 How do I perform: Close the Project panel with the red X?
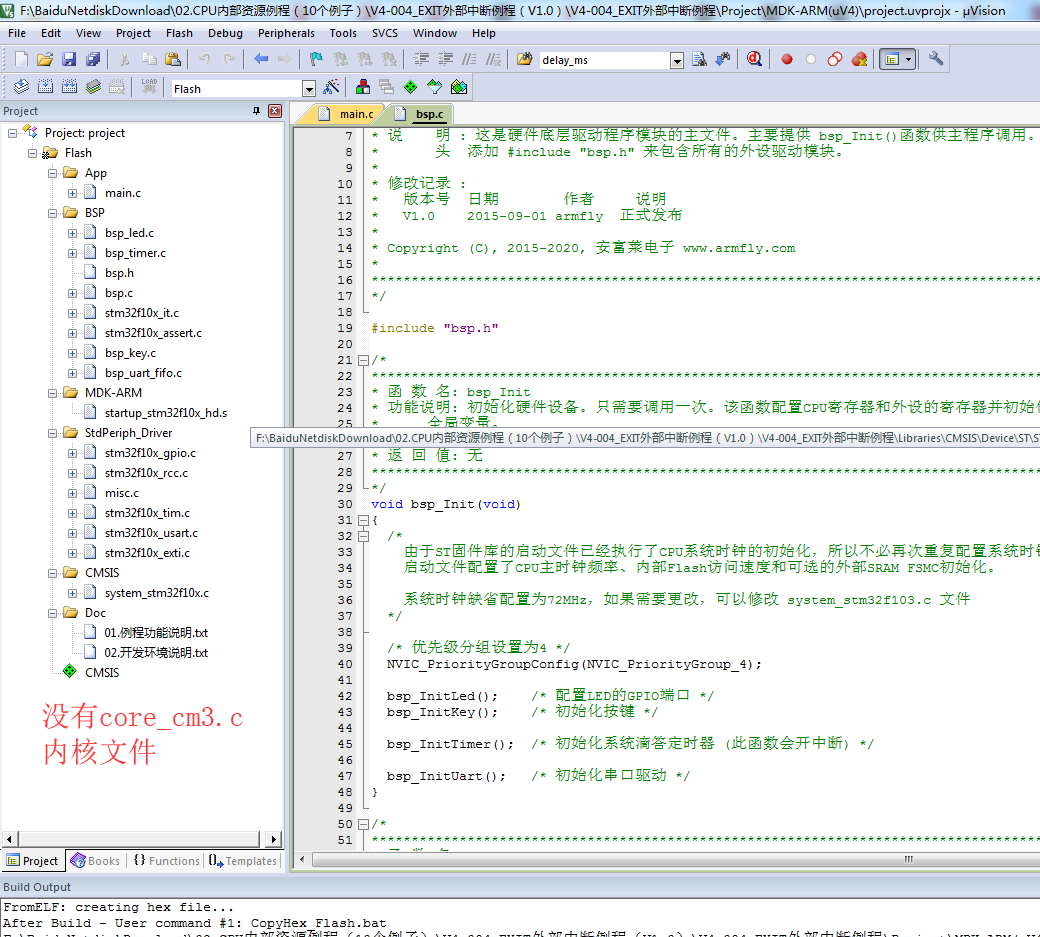pos(275,111)
